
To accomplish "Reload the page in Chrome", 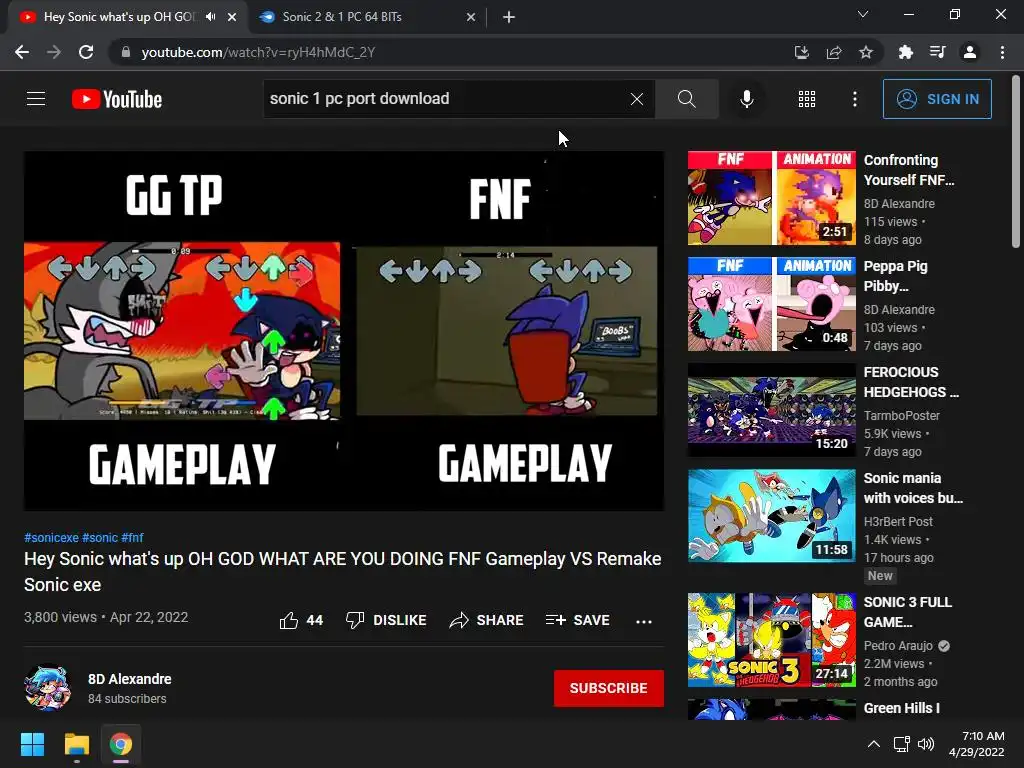I will (x=86, y=52).
